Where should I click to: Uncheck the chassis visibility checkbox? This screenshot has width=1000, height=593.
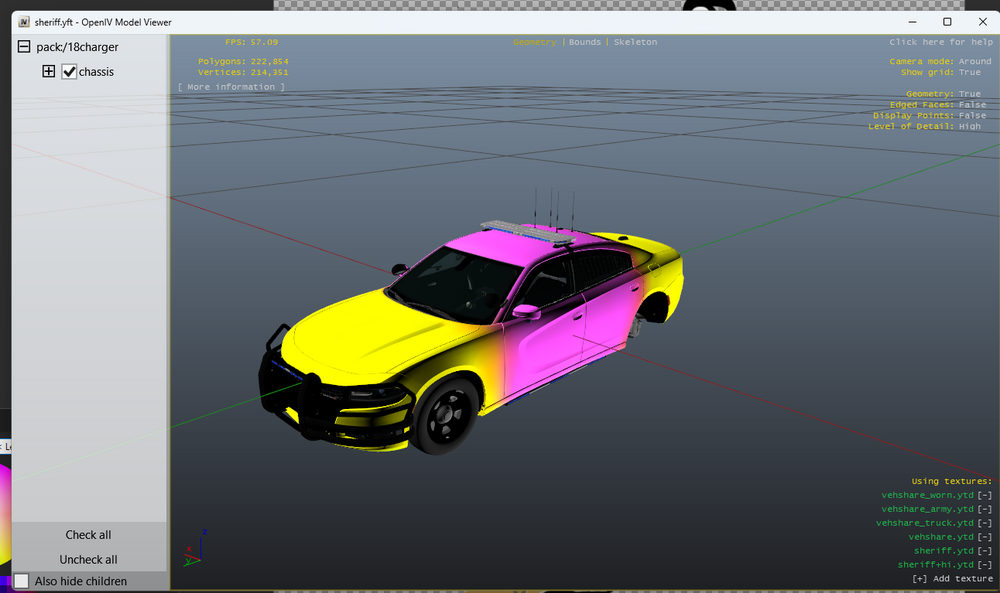[x=69, y=72]
